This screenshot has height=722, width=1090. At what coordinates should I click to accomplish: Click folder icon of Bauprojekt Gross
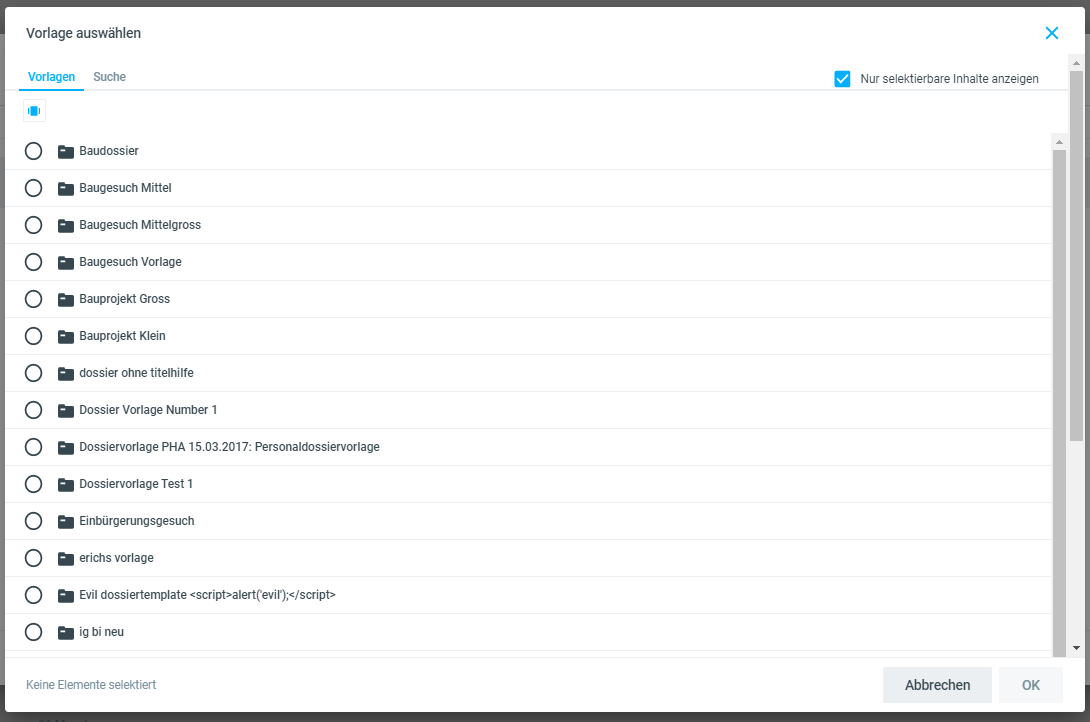click(66, 300)
